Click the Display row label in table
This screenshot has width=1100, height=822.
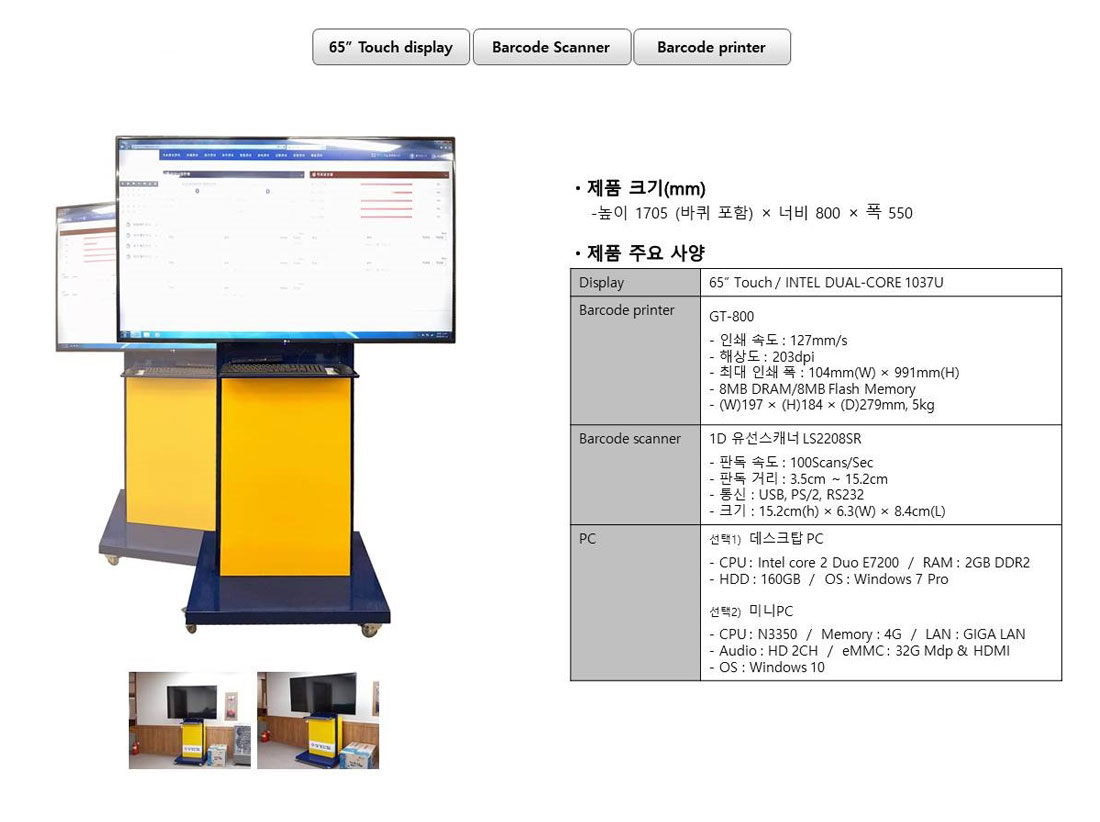pyautogui.click(x=601, y=283)
